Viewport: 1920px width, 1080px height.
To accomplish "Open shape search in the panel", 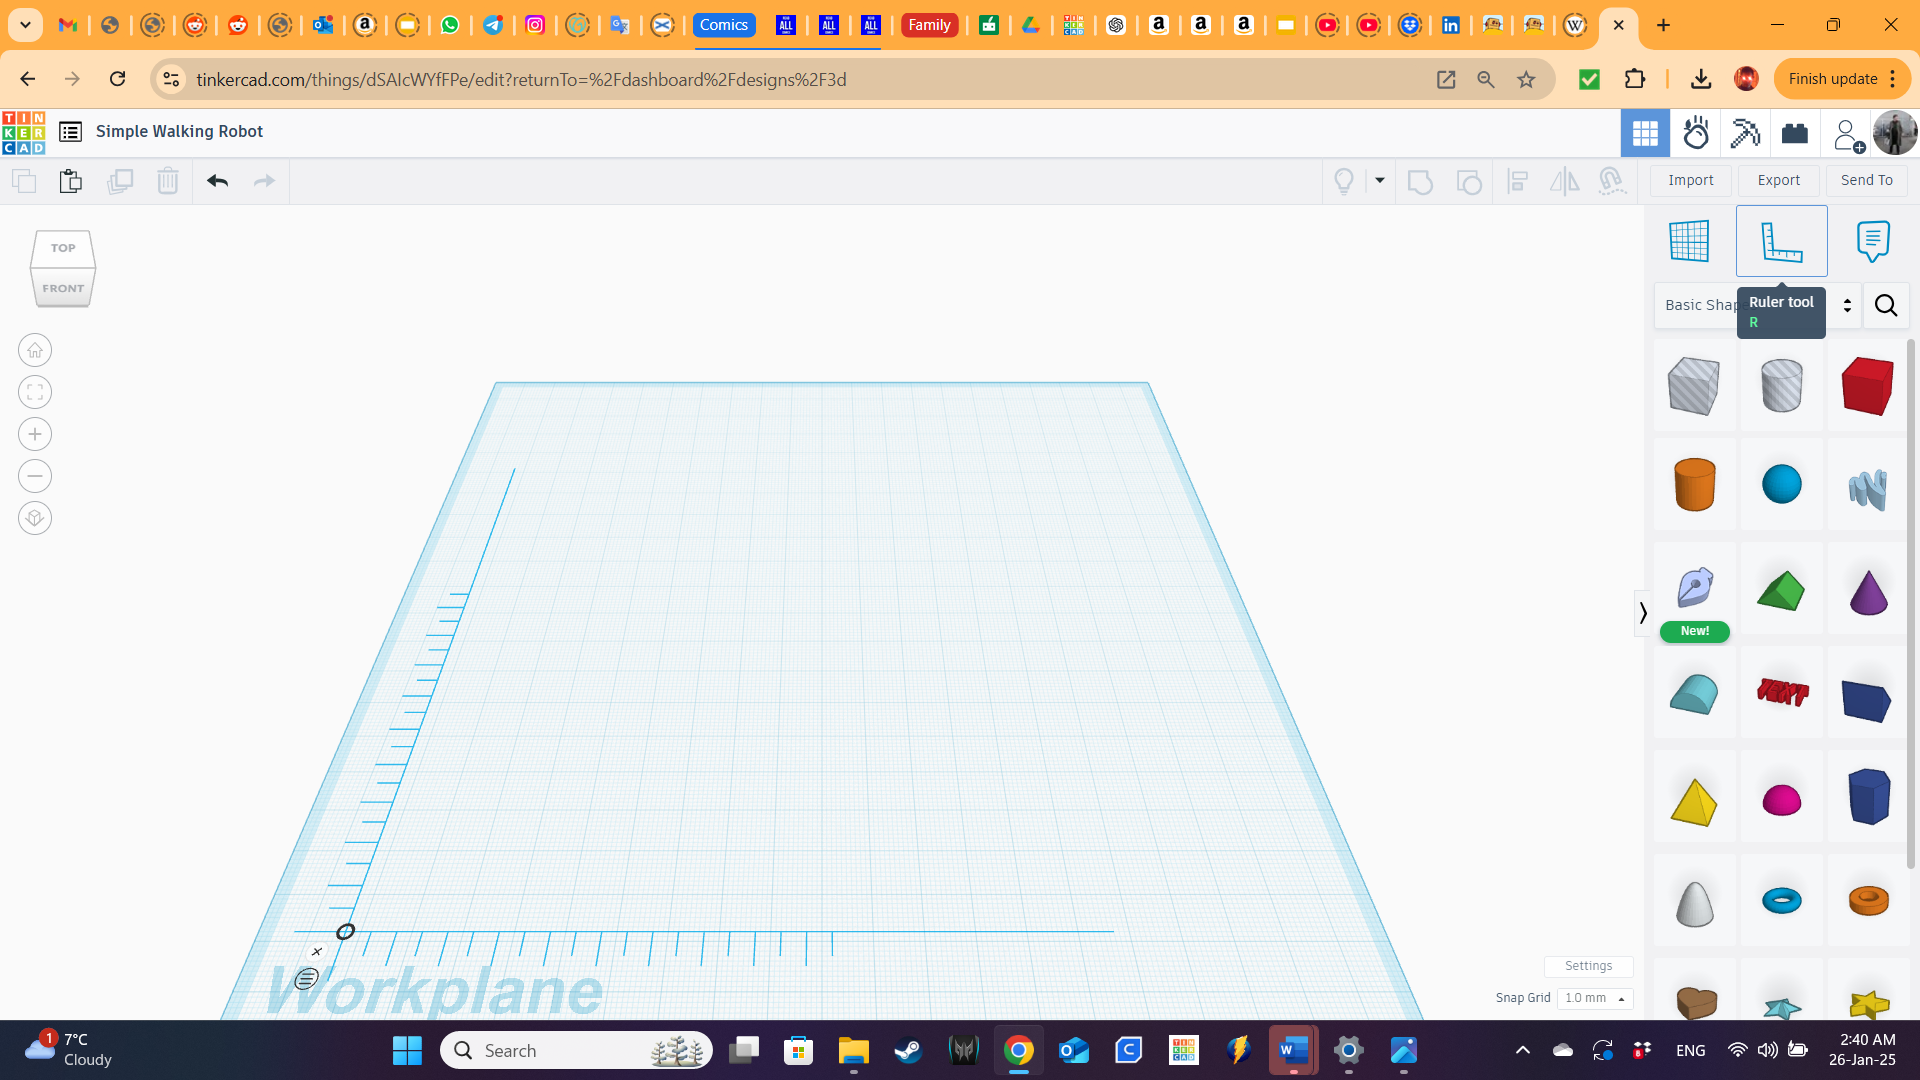I will pos(1886,306).
